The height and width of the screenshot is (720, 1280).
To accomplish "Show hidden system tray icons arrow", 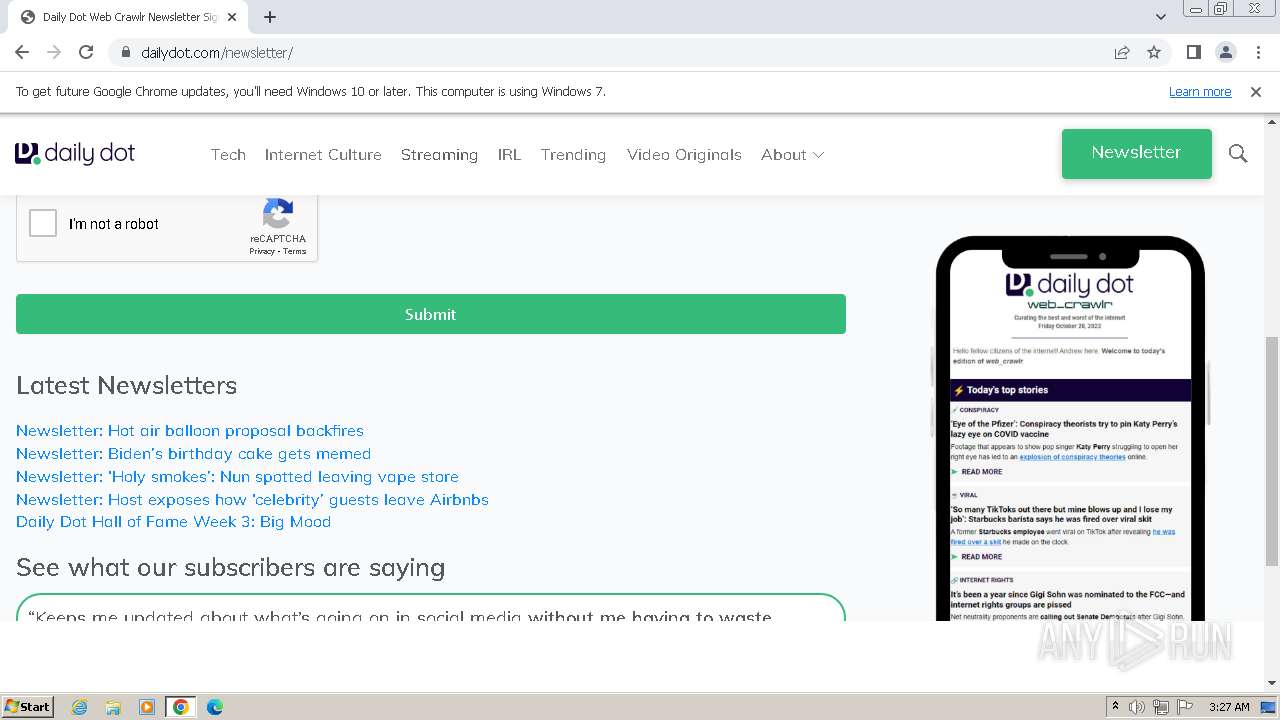I will (1115, 707).
